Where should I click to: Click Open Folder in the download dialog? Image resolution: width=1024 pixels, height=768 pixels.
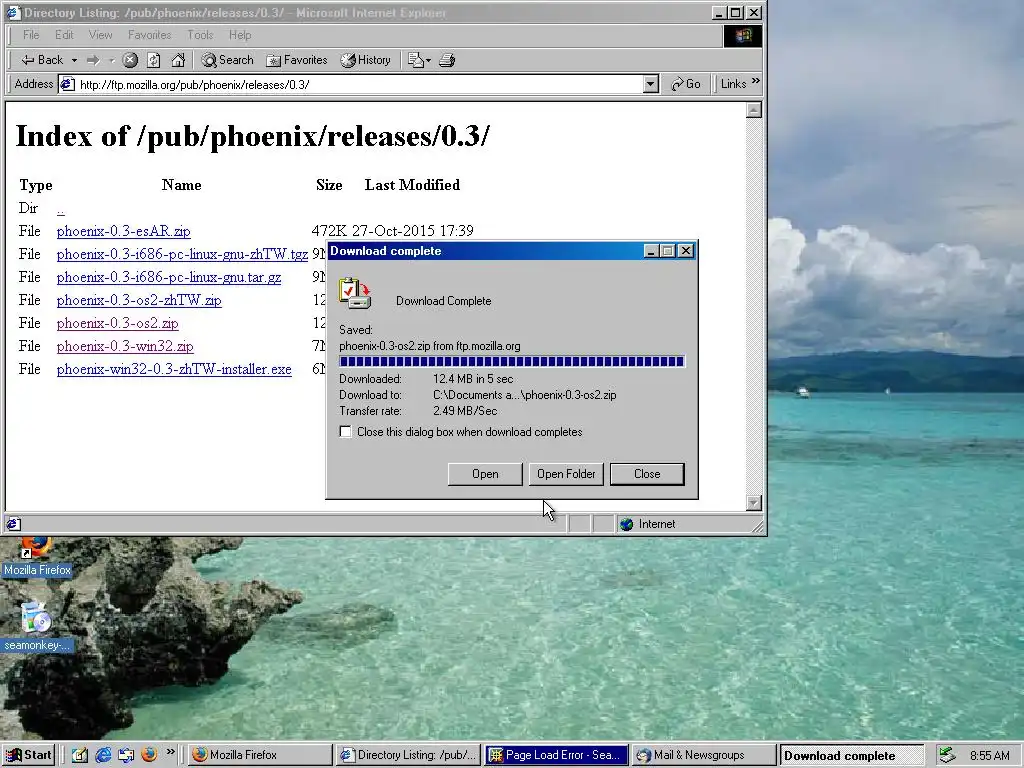566,474
